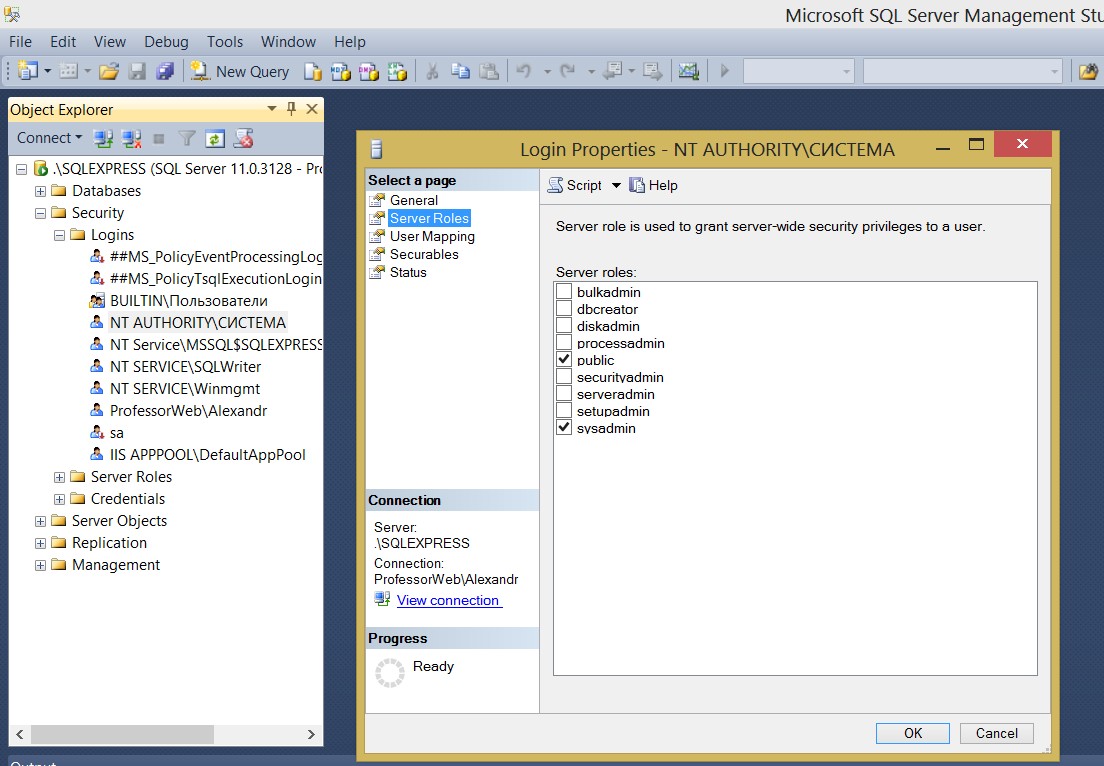Check the serveradmin server role
Viewport: 1104px width, 766px height.
pyautogui.click(x=564, y=394)
